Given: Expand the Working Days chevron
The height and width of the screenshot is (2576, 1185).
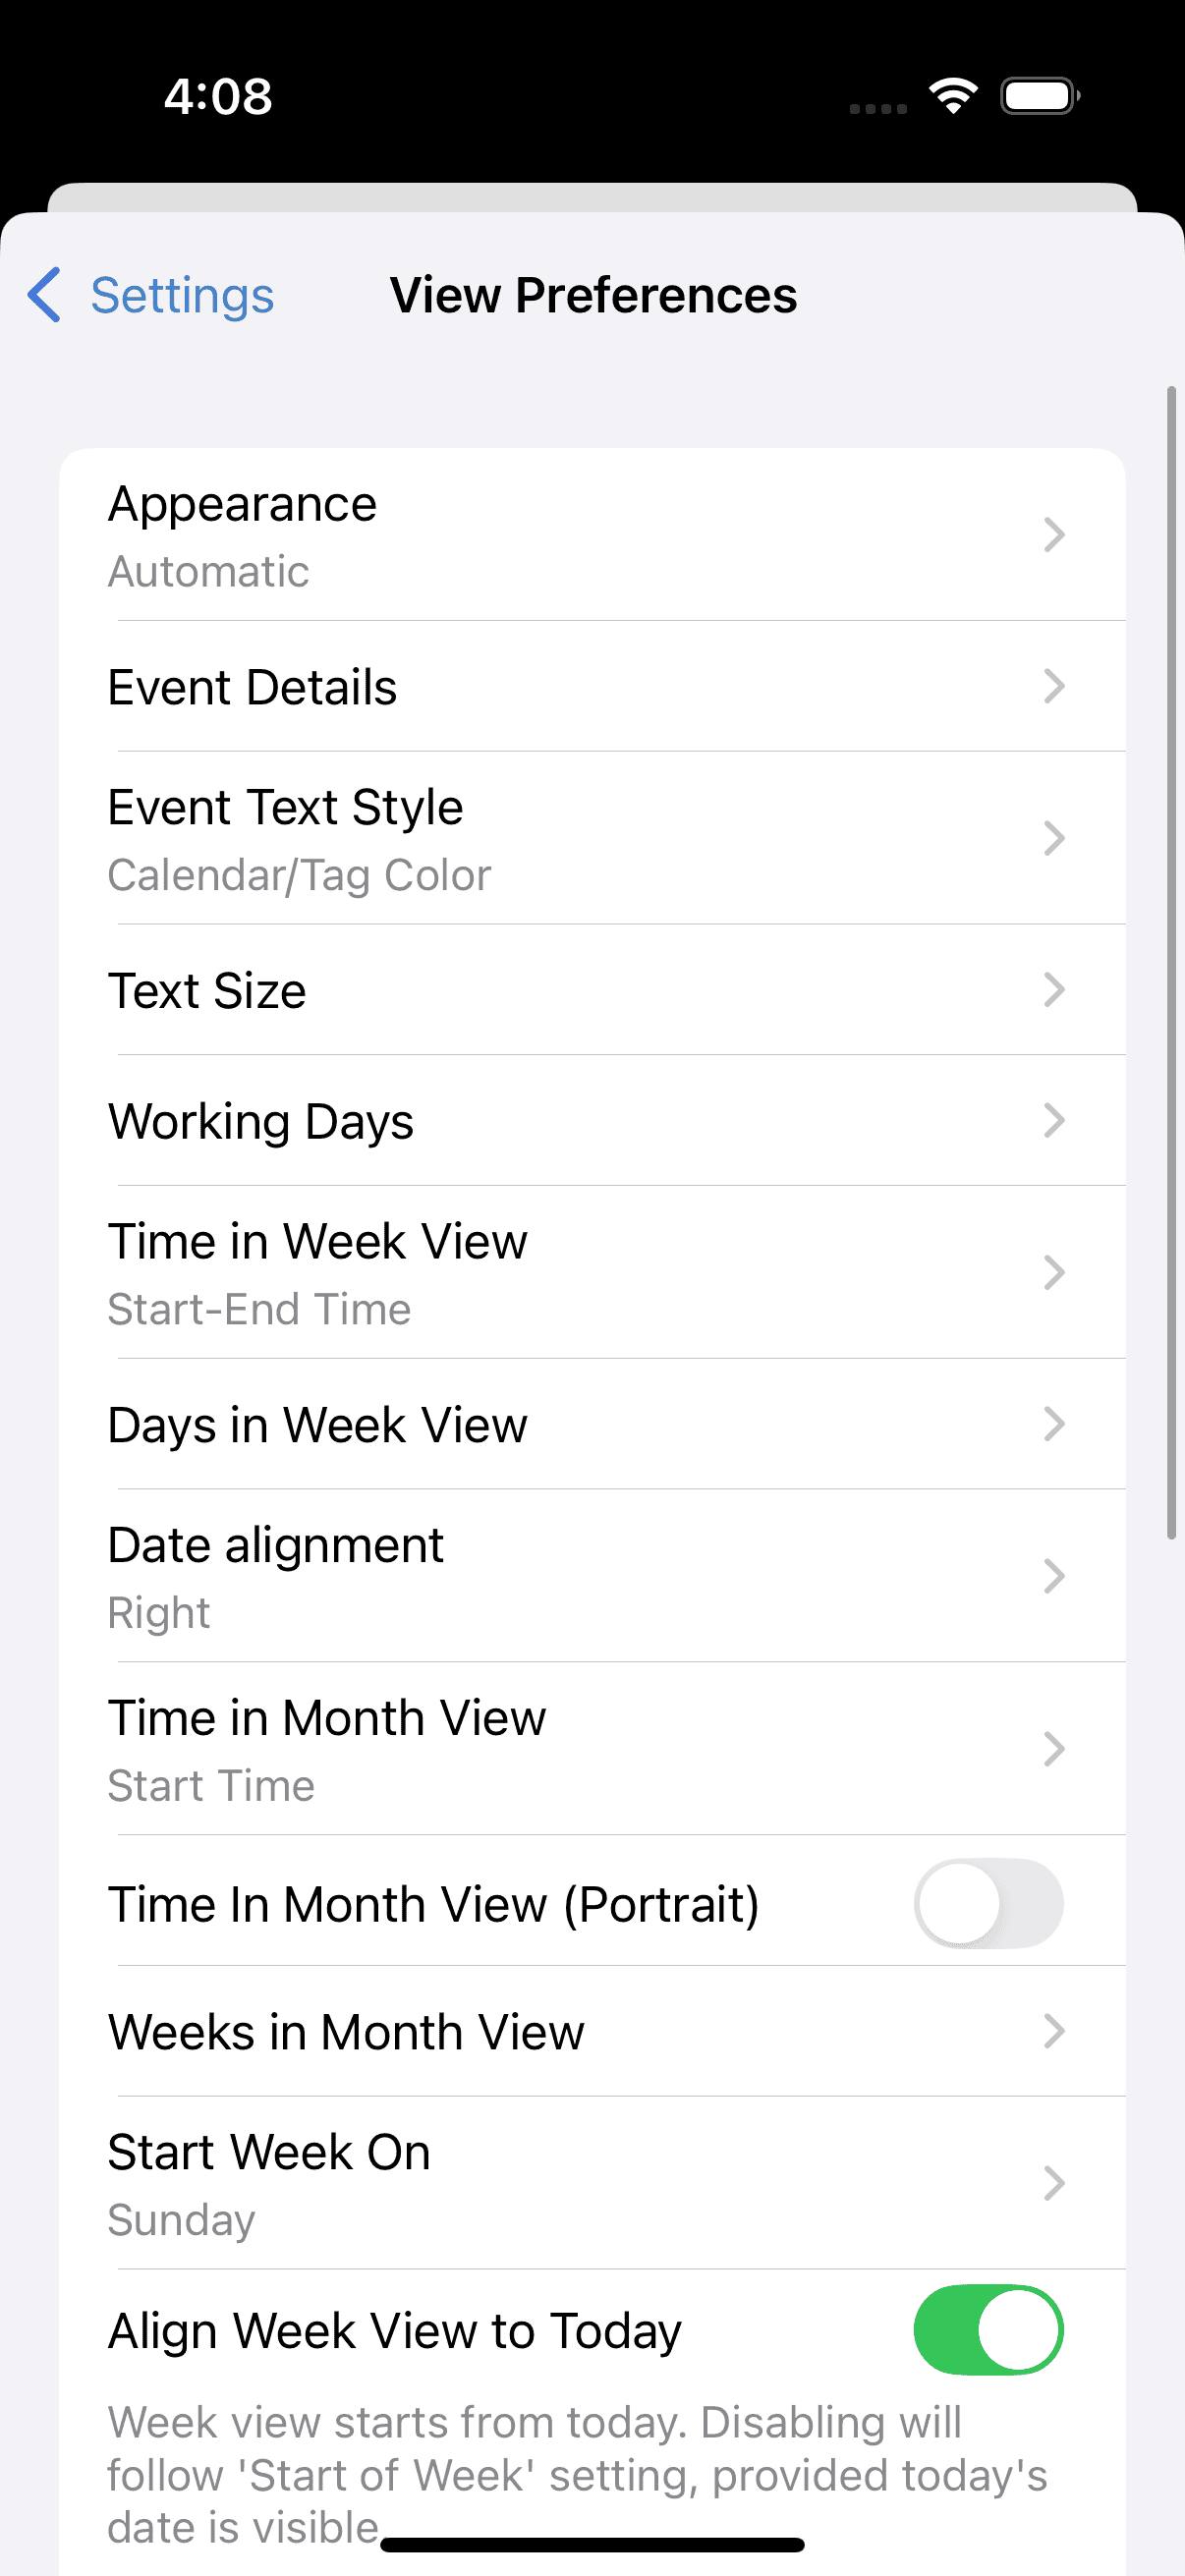Looking at the screenshot, I should 1056,1120.
